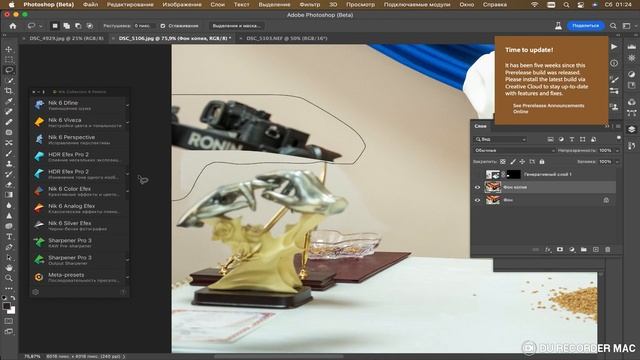Toggle visibility of the Фон копия layer

click(477, 187)
